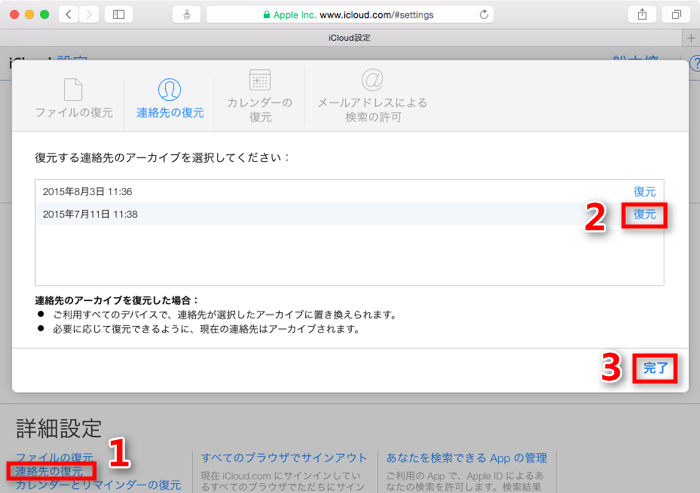Switch to ファイルの復元 tab
The width and height of the screenshot is (700, 493).
click(74, 98)
